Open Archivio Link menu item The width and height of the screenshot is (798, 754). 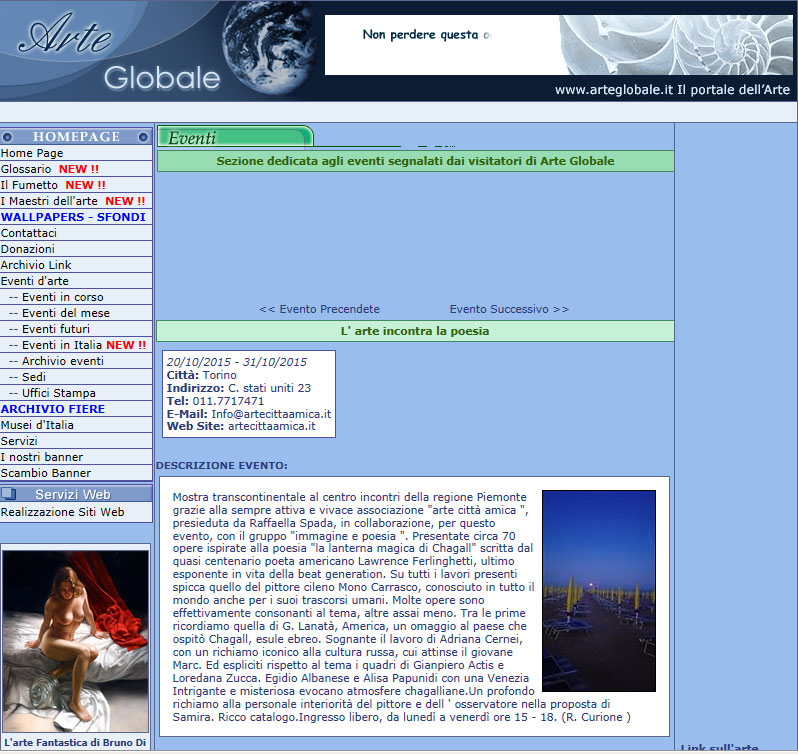(36, 265)
